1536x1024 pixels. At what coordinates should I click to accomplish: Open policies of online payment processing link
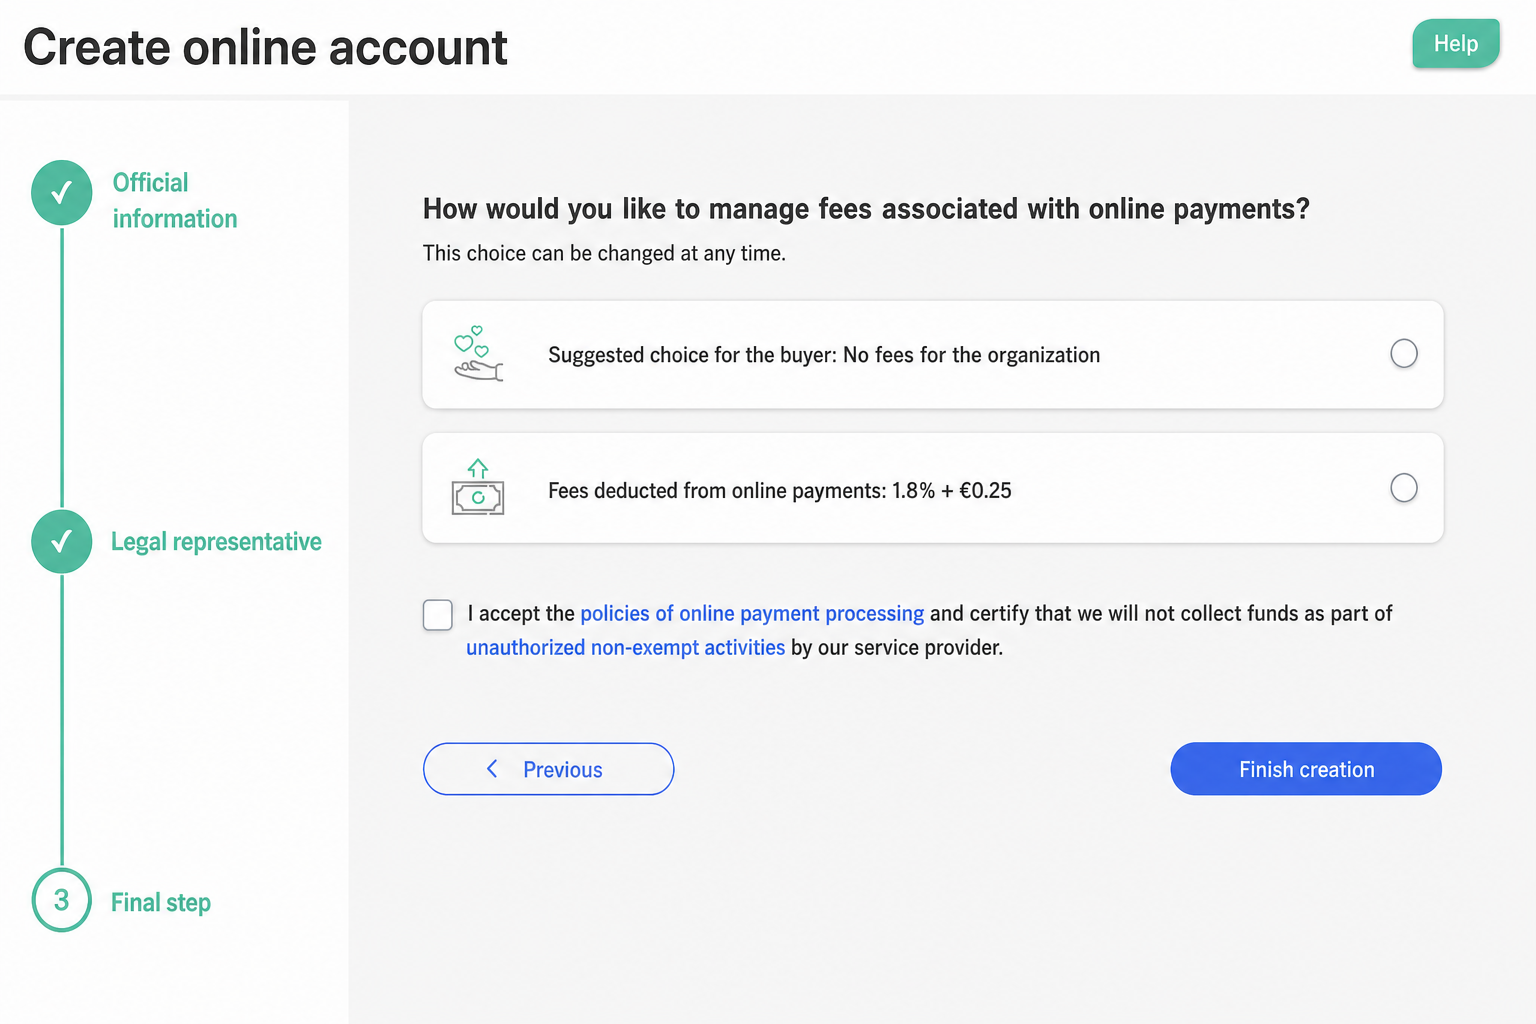tap(752, 613)
